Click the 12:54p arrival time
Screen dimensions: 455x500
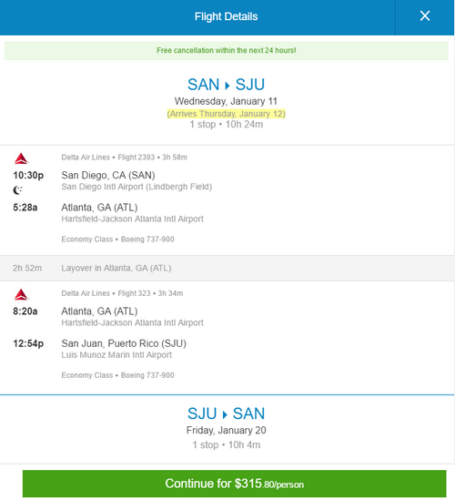coord(28,343)
